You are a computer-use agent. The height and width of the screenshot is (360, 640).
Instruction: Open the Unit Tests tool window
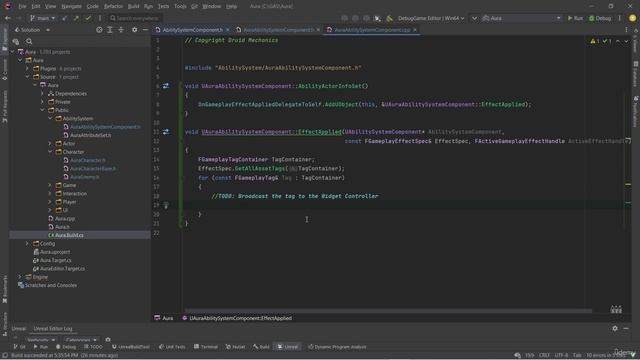click(x=172, y=347)
